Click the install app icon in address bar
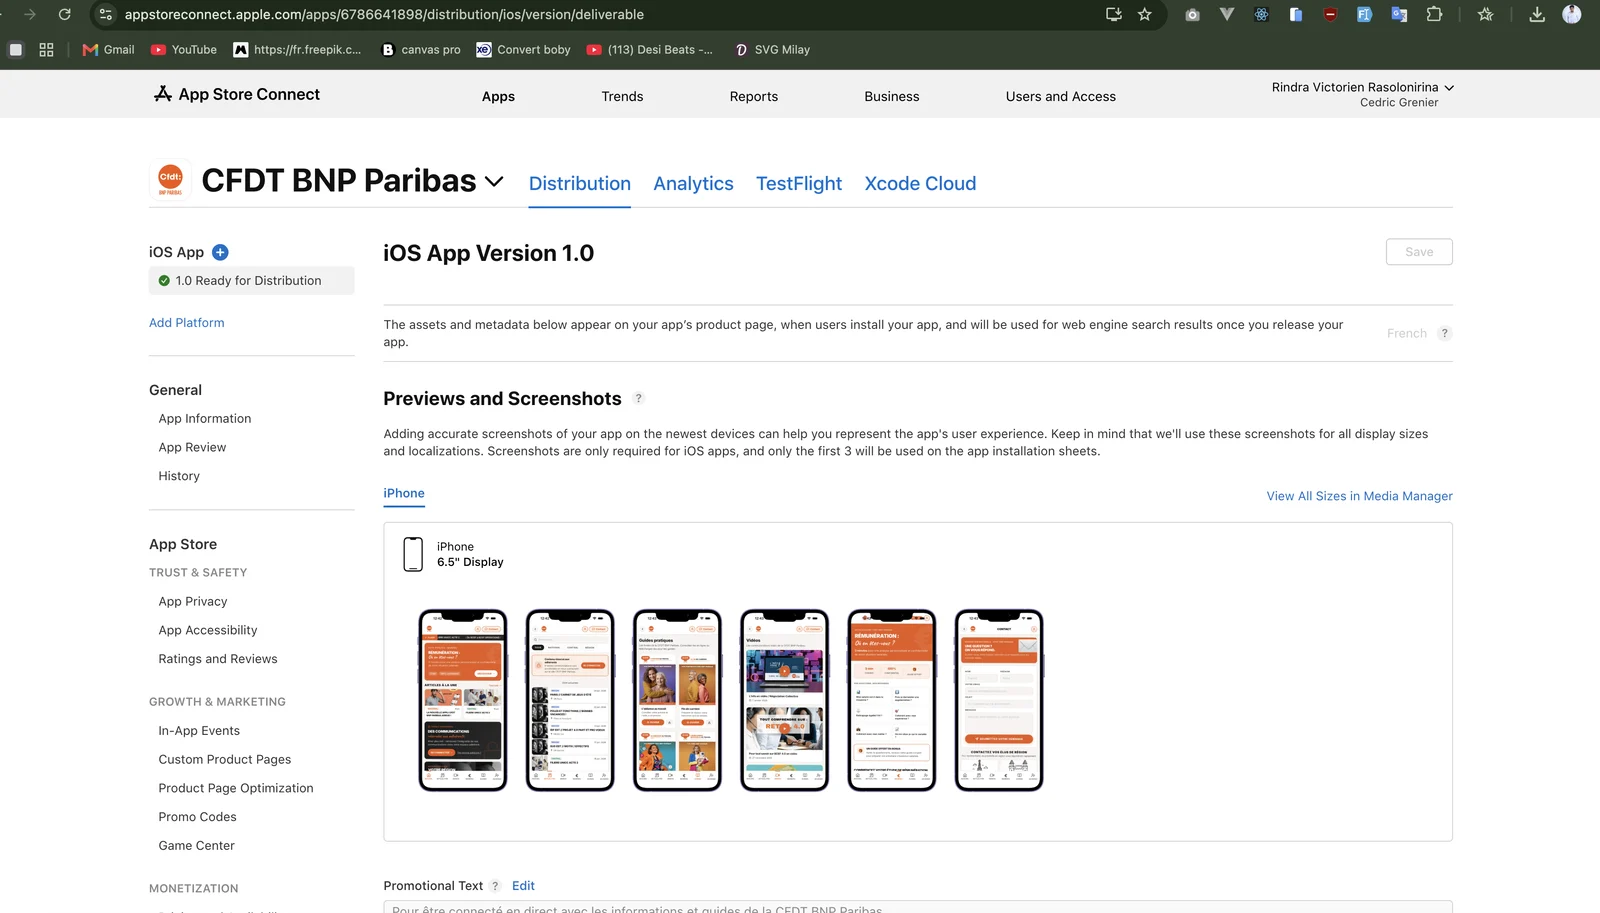Screen dimensions: 1600x913 (1114, 14)
